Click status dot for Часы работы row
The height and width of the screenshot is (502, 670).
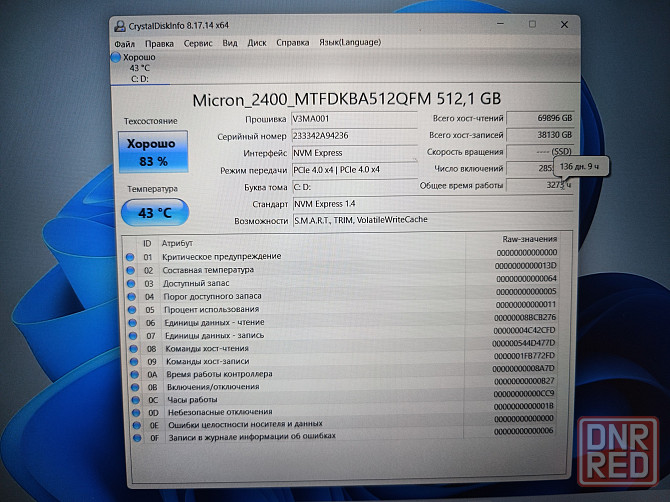coord(135,400)
